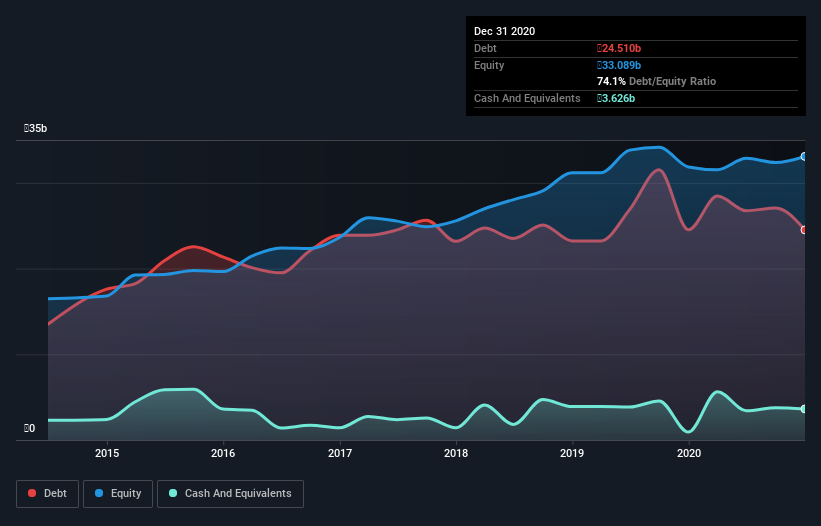Viewport: 821px width, 526px height.
Task: Click the red Debt endpoint marker
Action: pyautogui.click(x=804, y=230)
